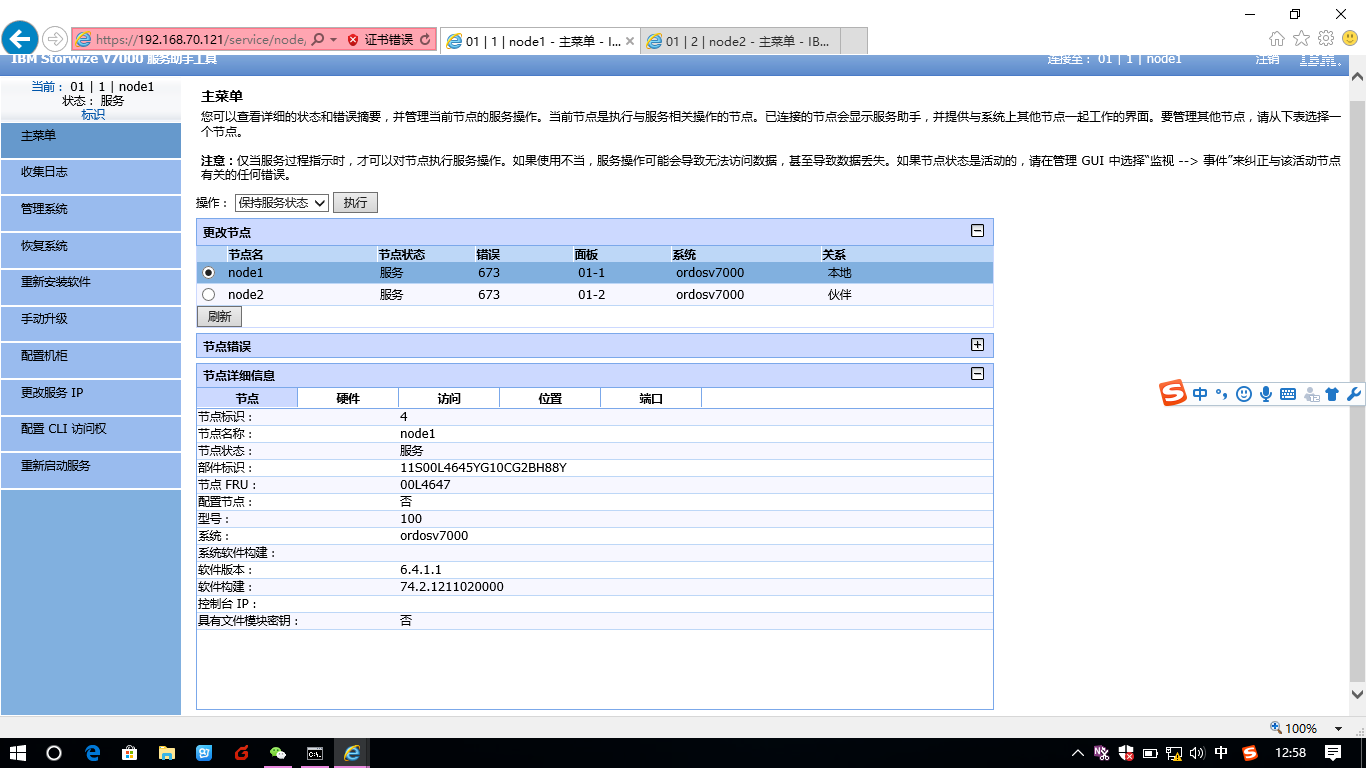
Task: Open Sogou skin settings via the shirt icon
Action: tap(1333, 394)
